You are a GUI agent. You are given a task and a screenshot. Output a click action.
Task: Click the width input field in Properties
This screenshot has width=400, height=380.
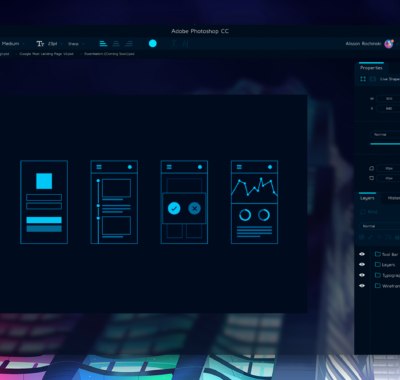[388, 99]
